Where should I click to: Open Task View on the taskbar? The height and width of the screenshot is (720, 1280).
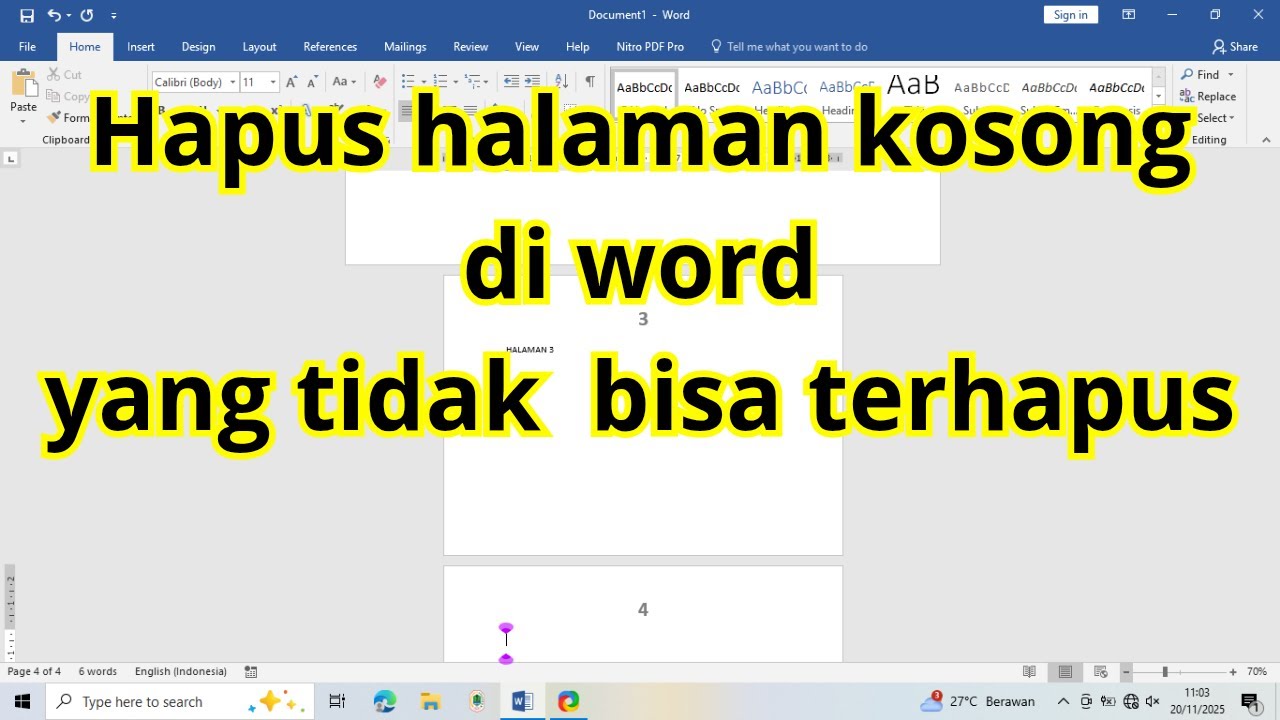point(337,701)
